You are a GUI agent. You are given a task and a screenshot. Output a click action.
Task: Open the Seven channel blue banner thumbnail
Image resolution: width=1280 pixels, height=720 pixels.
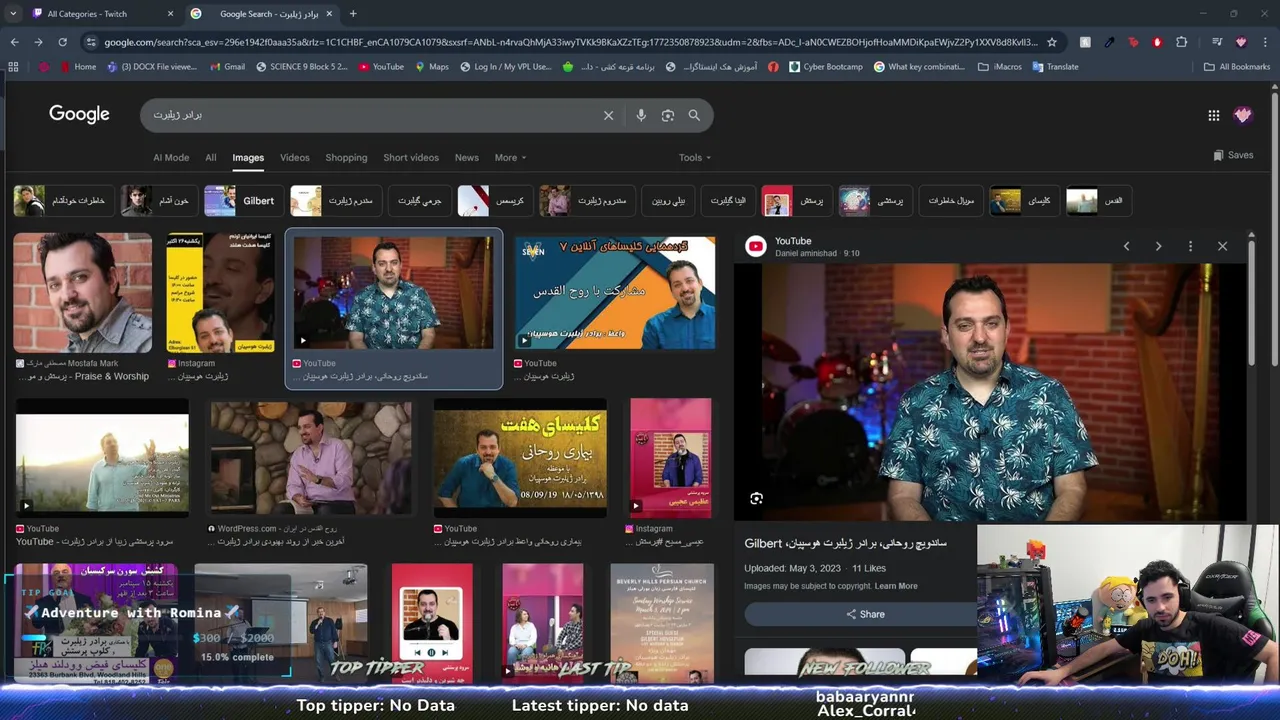615,293
